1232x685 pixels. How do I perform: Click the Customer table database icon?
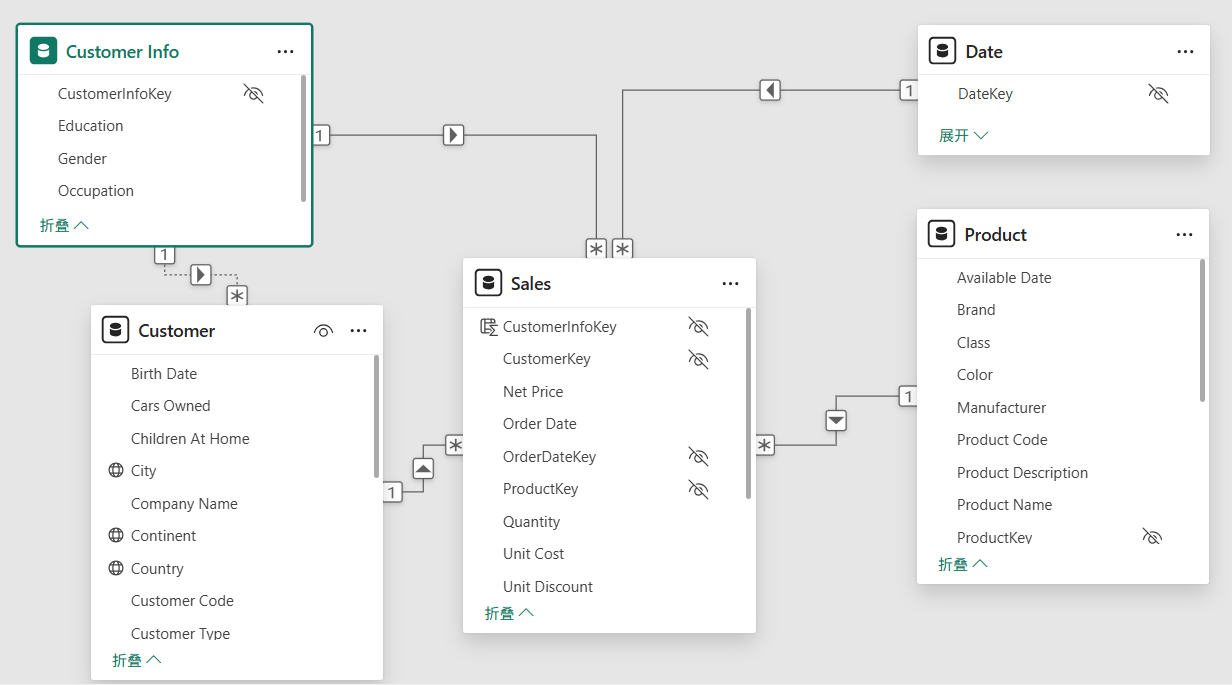coord(116,330)
